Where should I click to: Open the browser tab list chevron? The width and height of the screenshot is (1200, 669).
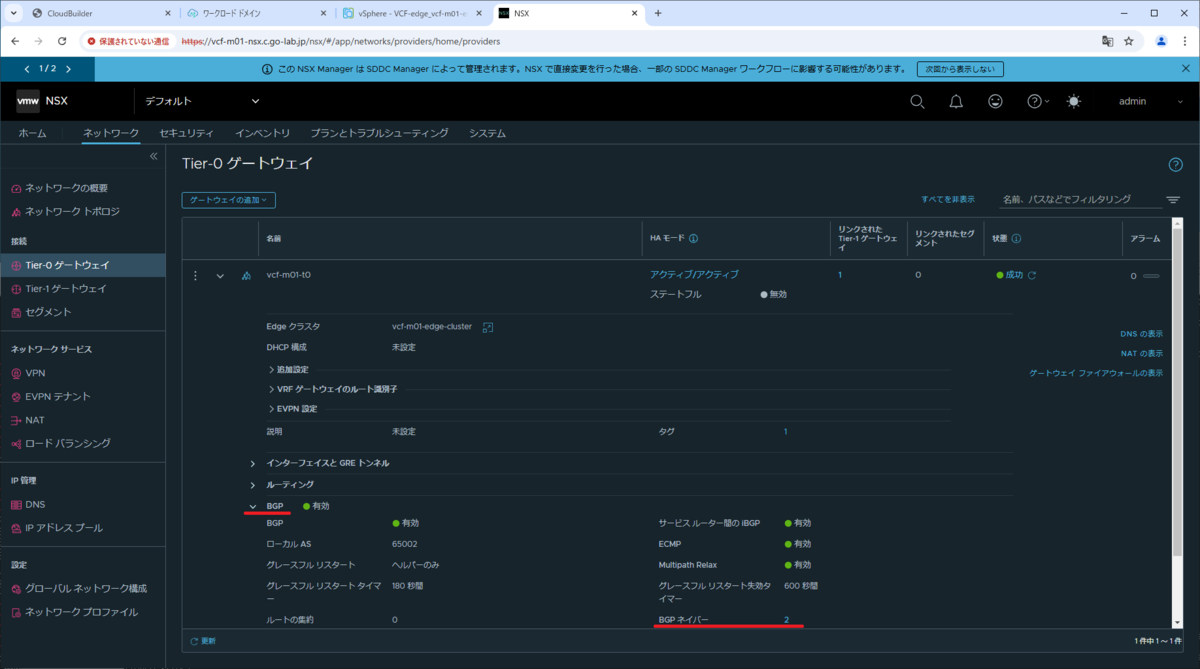click(14, 13)
